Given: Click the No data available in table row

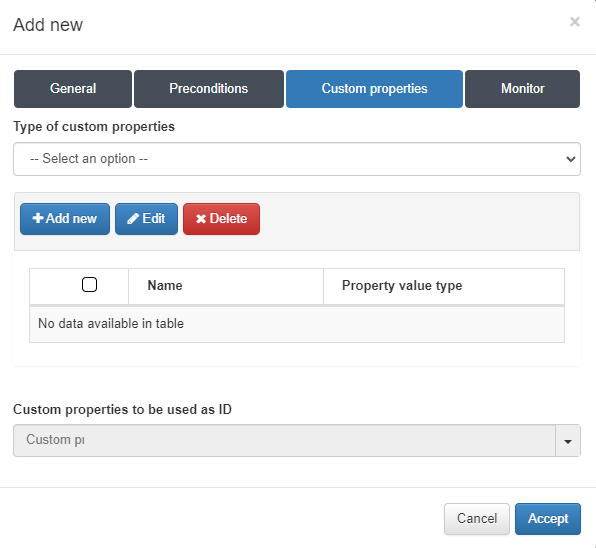Looking at the screenshot, I should pyautogui.click(x=297, y=324).
